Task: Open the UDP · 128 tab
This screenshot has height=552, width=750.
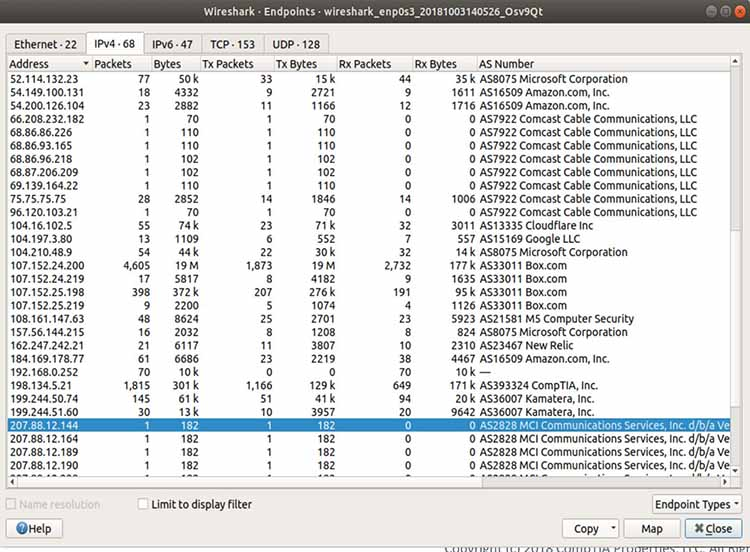Action: tap(296, 44)
